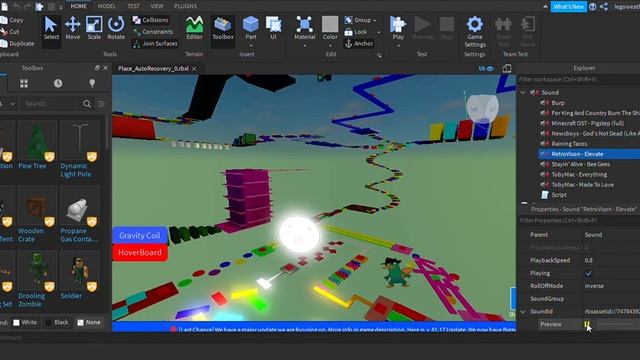The width and height of the screenshot is (640, 360).
Task: Click the Lock tool
Action: (x=356, y=32)
